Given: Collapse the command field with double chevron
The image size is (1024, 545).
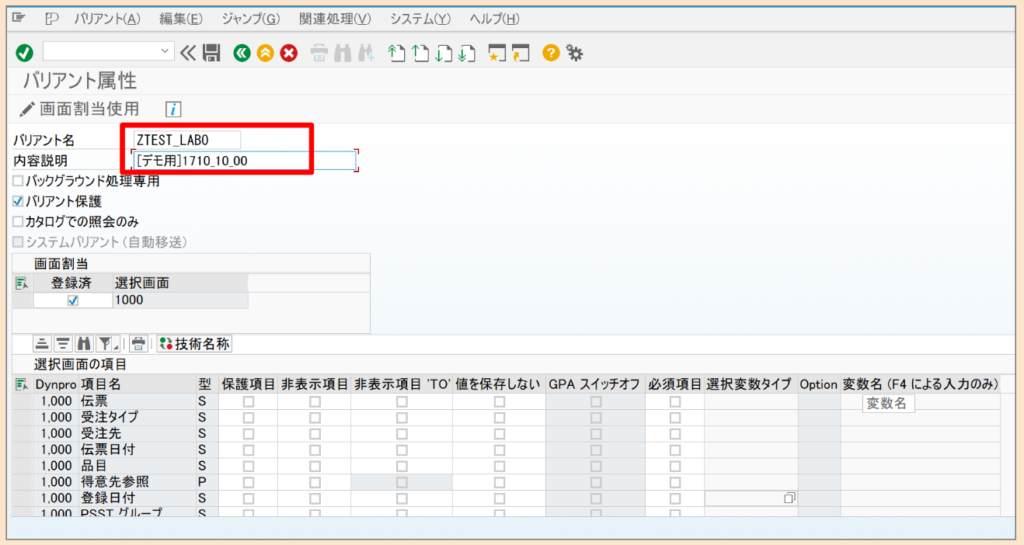Looking at the screenshot, I should (x=188, y=53).
